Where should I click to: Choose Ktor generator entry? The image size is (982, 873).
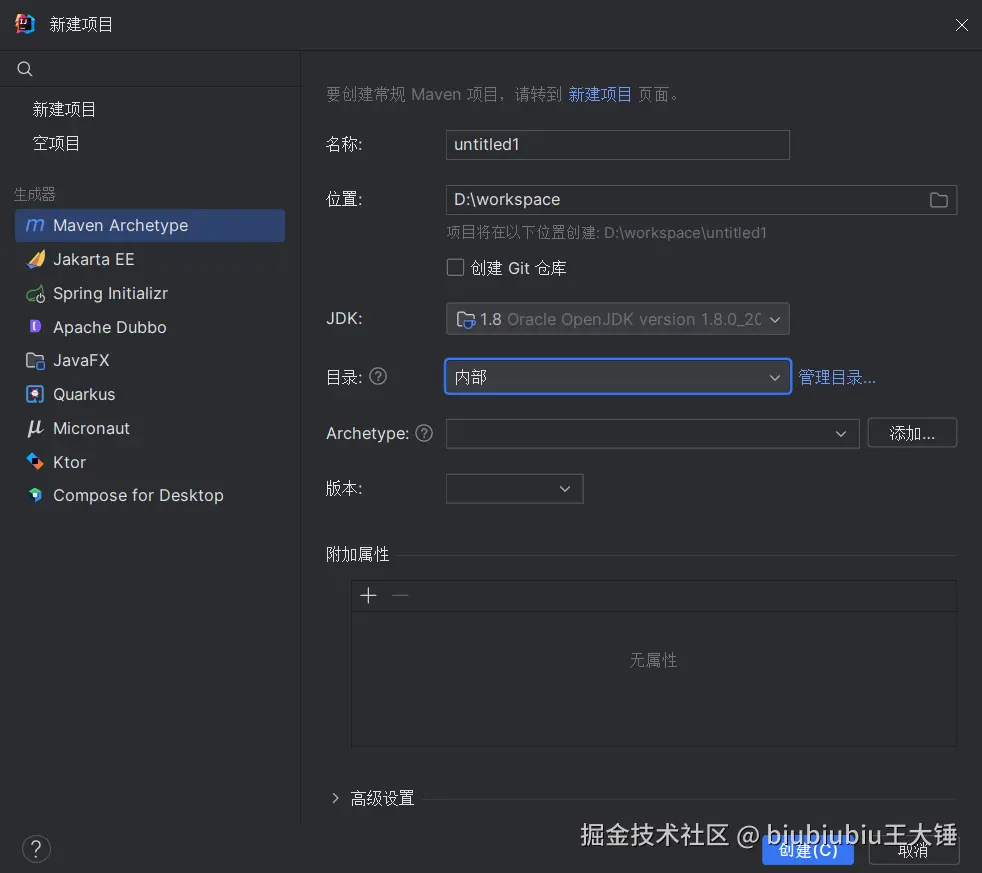[150, 462]
